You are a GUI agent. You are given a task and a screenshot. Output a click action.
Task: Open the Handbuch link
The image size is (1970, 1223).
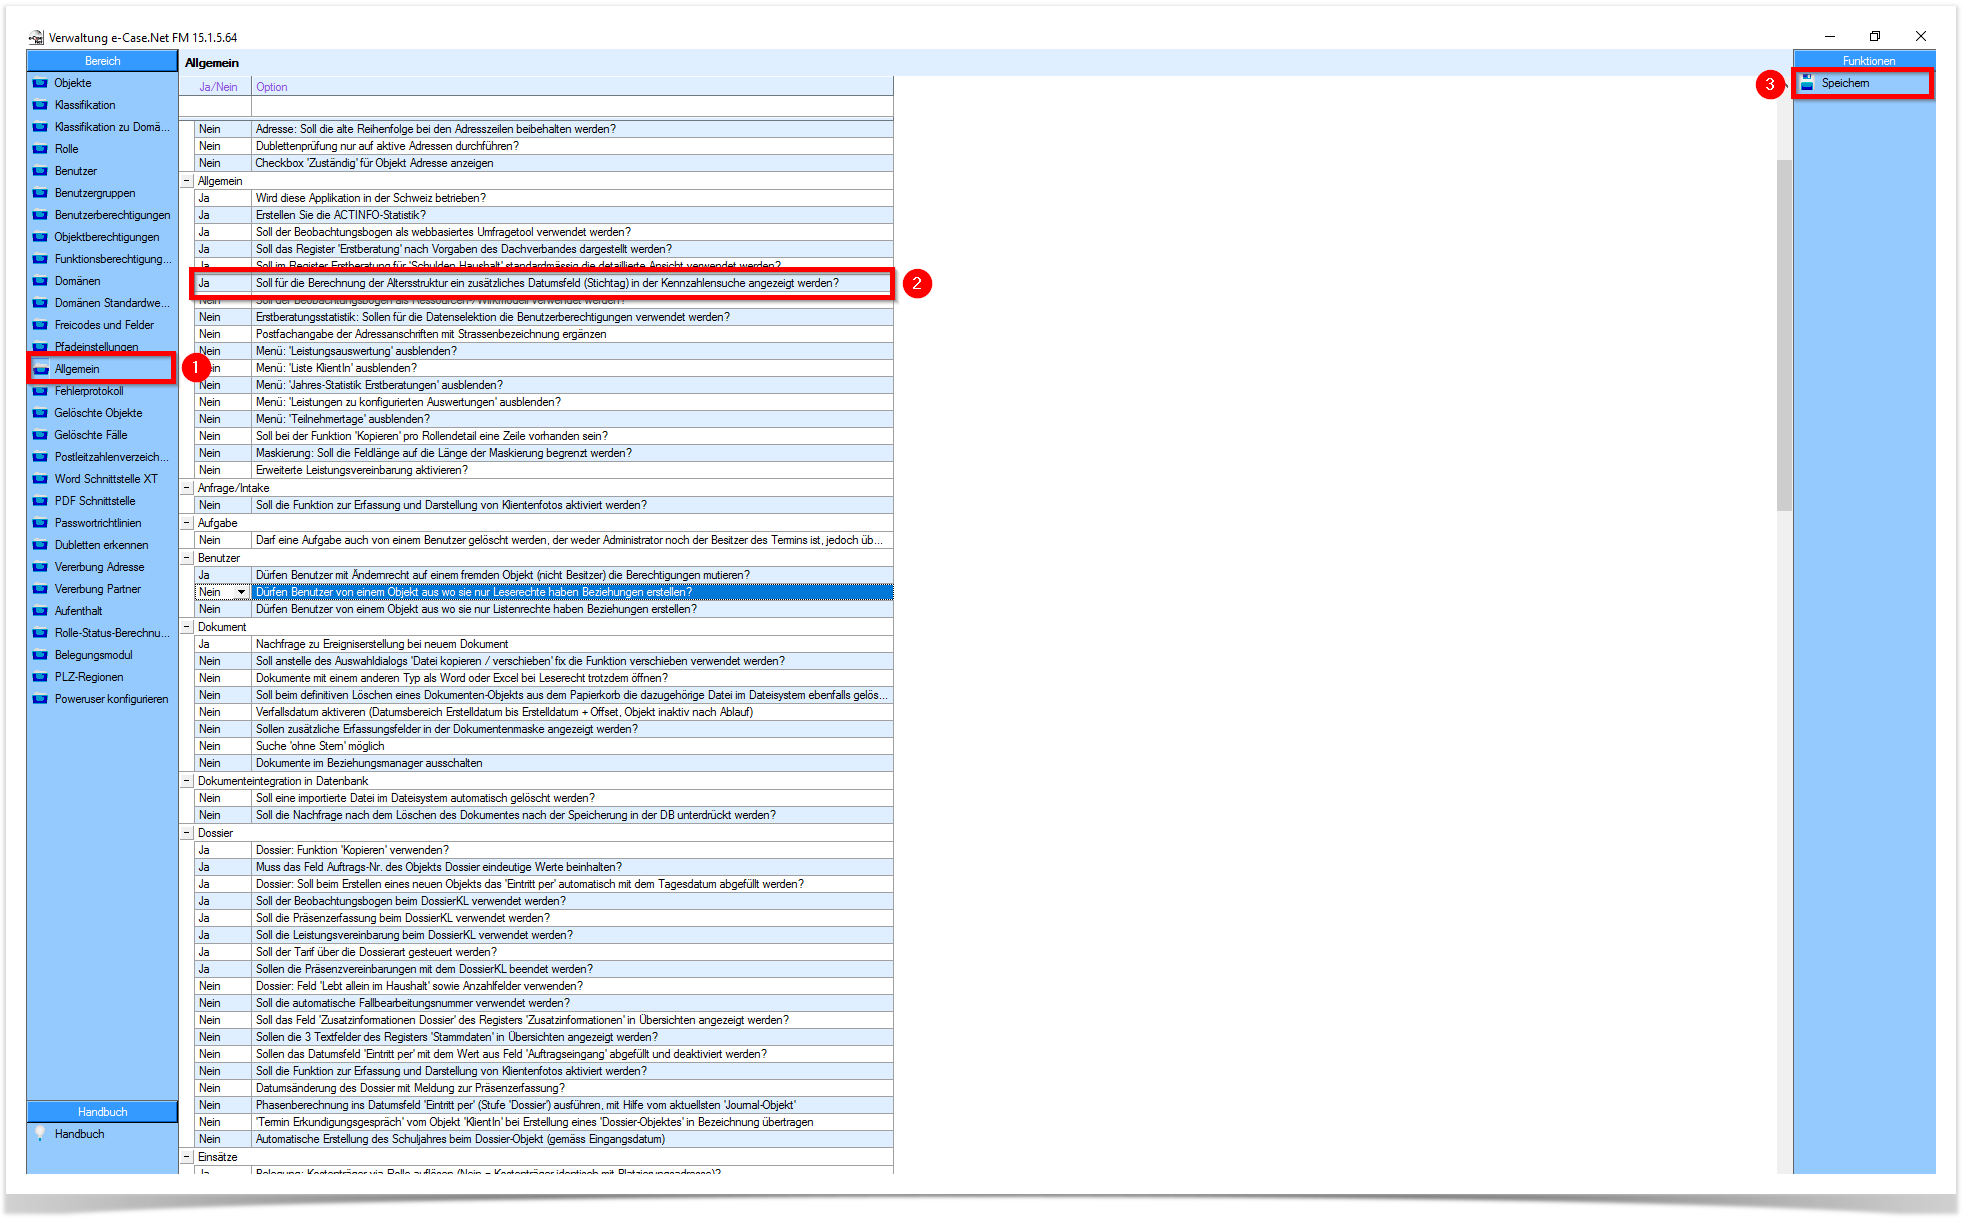(79, 1134)
